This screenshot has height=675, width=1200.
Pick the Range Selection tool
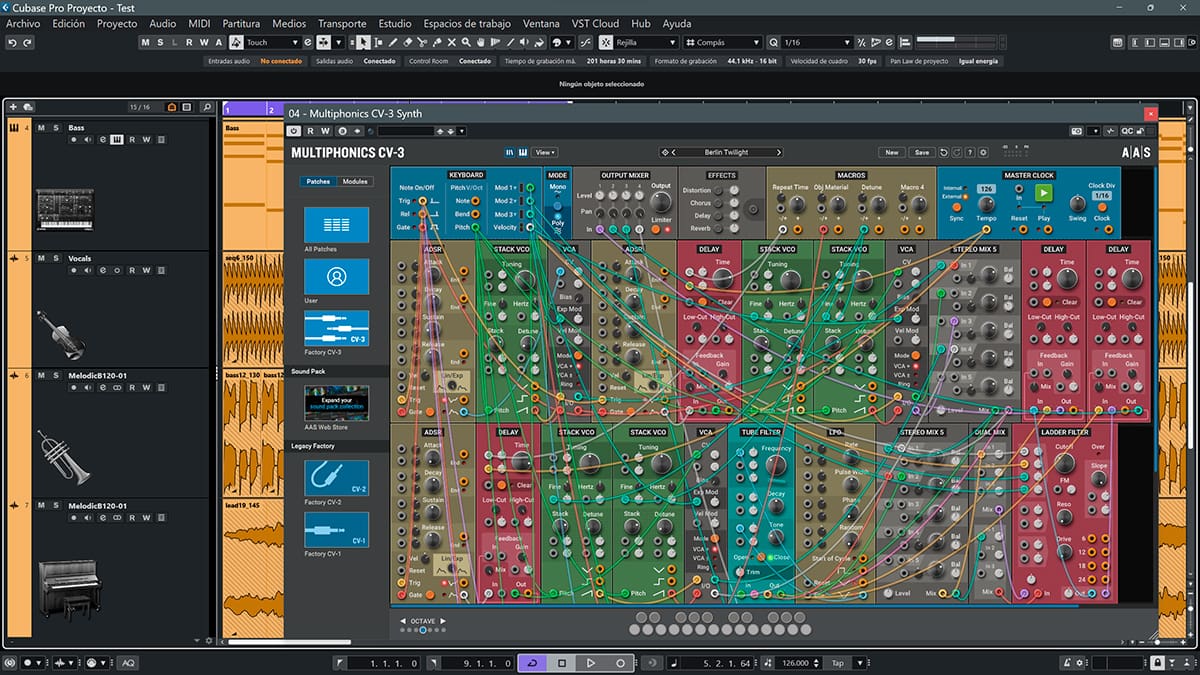[378, 43]
